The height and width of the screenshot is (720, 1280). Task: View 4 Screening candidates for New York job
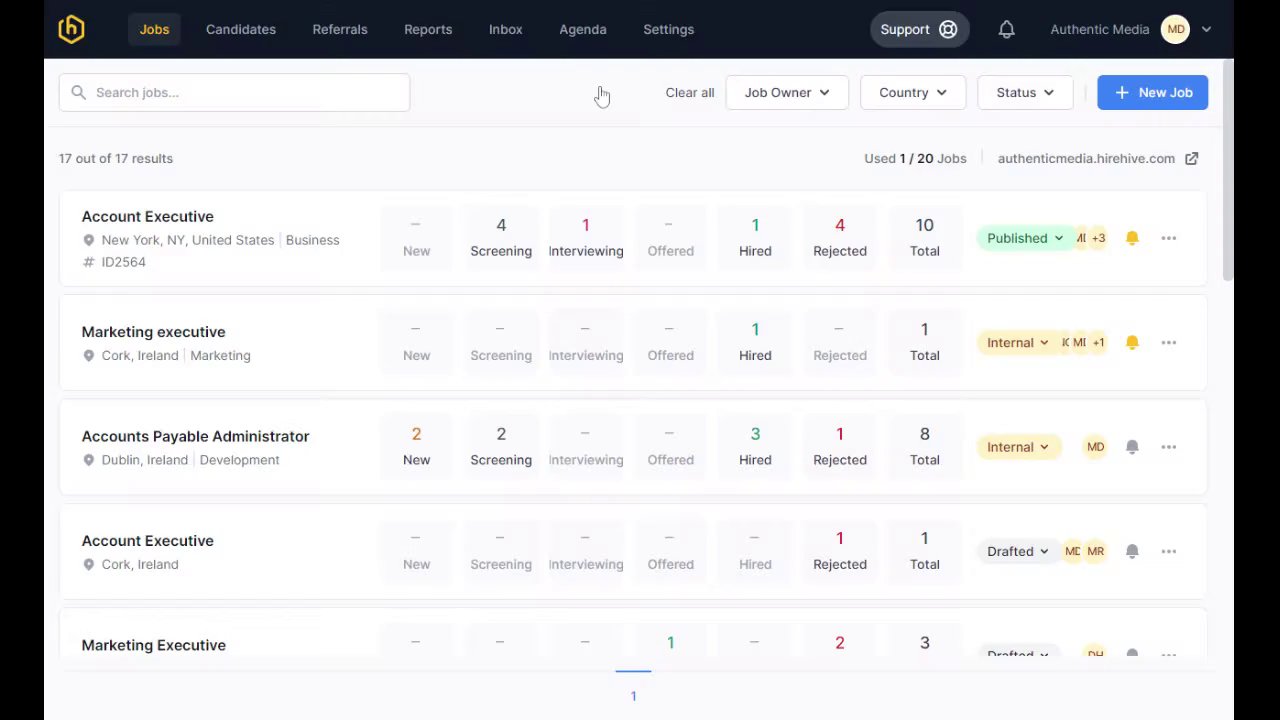pos(501,237)
